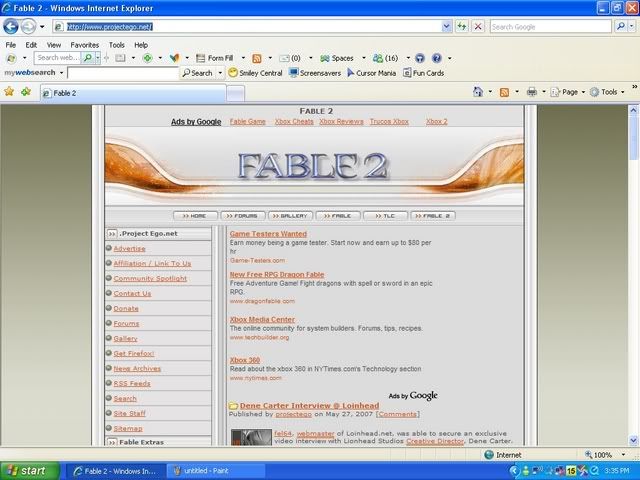Open the recent pages dropdown next to Forward
Image resolution: width=640 pixels, height=480 pixels.
tap(42, 27)
